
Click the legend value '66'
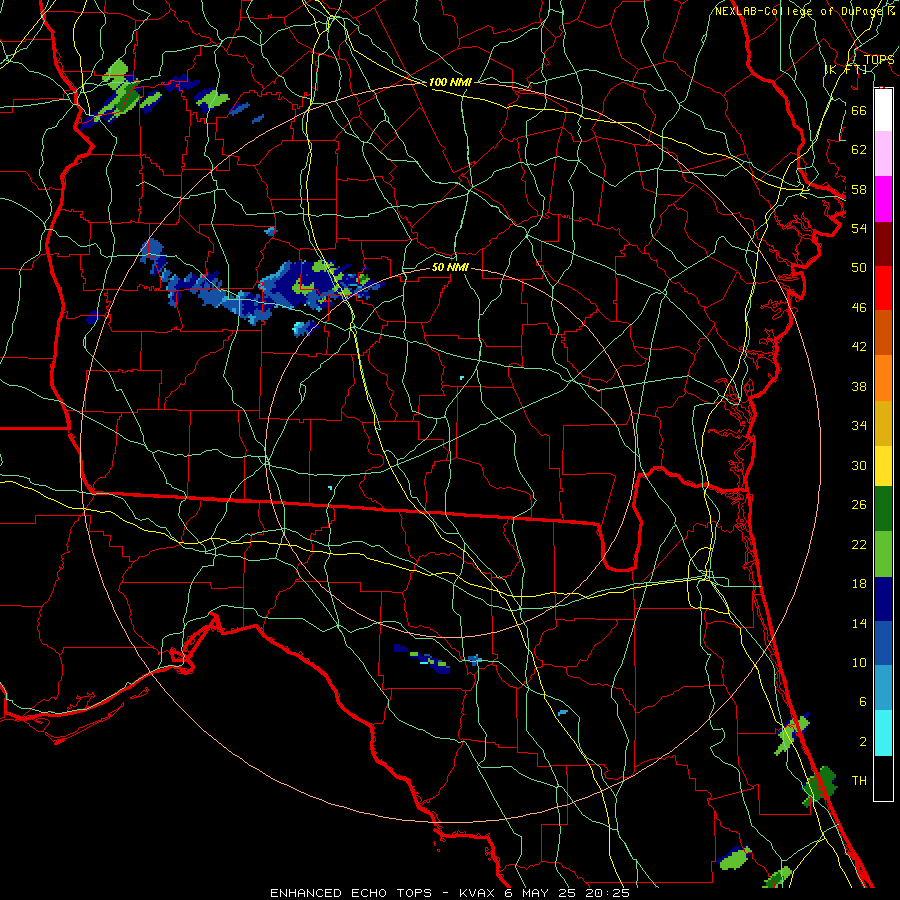tap(859, 110)
